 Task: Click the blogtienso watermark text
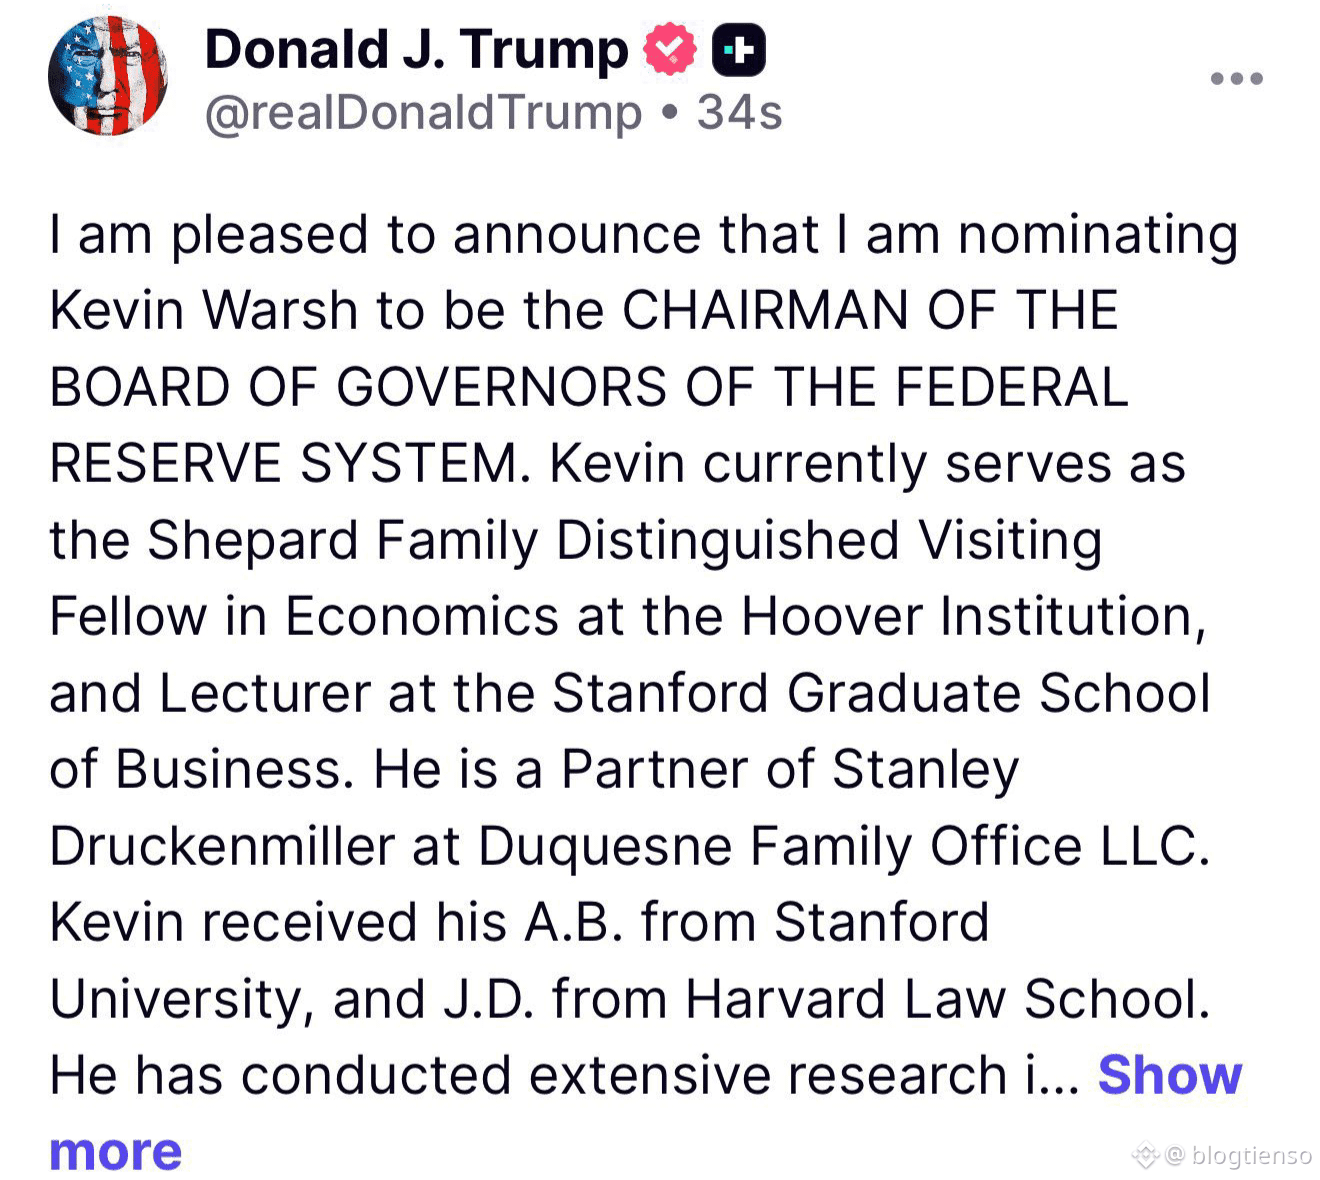pyautogui.click(x=1251, y=1156)
